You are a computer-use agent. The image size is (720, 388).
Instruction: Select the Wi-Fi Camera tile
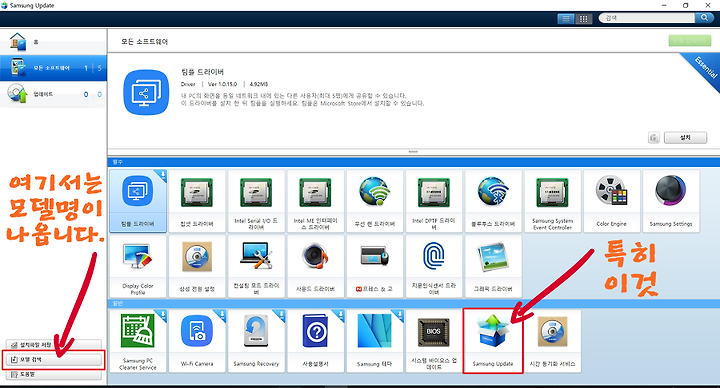197,341
